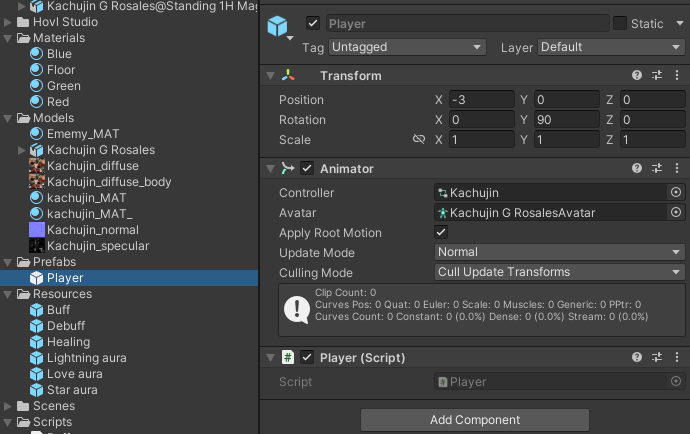The height and width of the screenshot is (434, 690).
Task: Click the Transform component axes icon
Action: coord(288,75)
